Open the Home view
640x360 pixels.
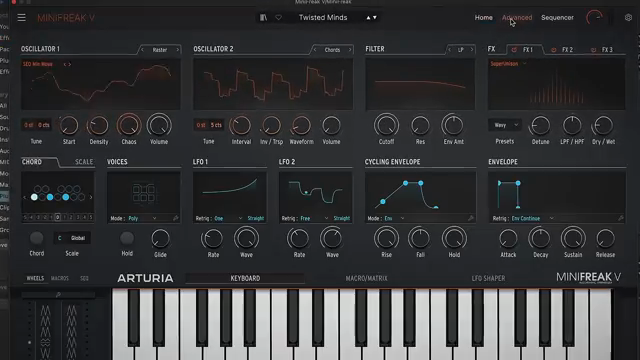pyautogui.click(x=483, y=18)
